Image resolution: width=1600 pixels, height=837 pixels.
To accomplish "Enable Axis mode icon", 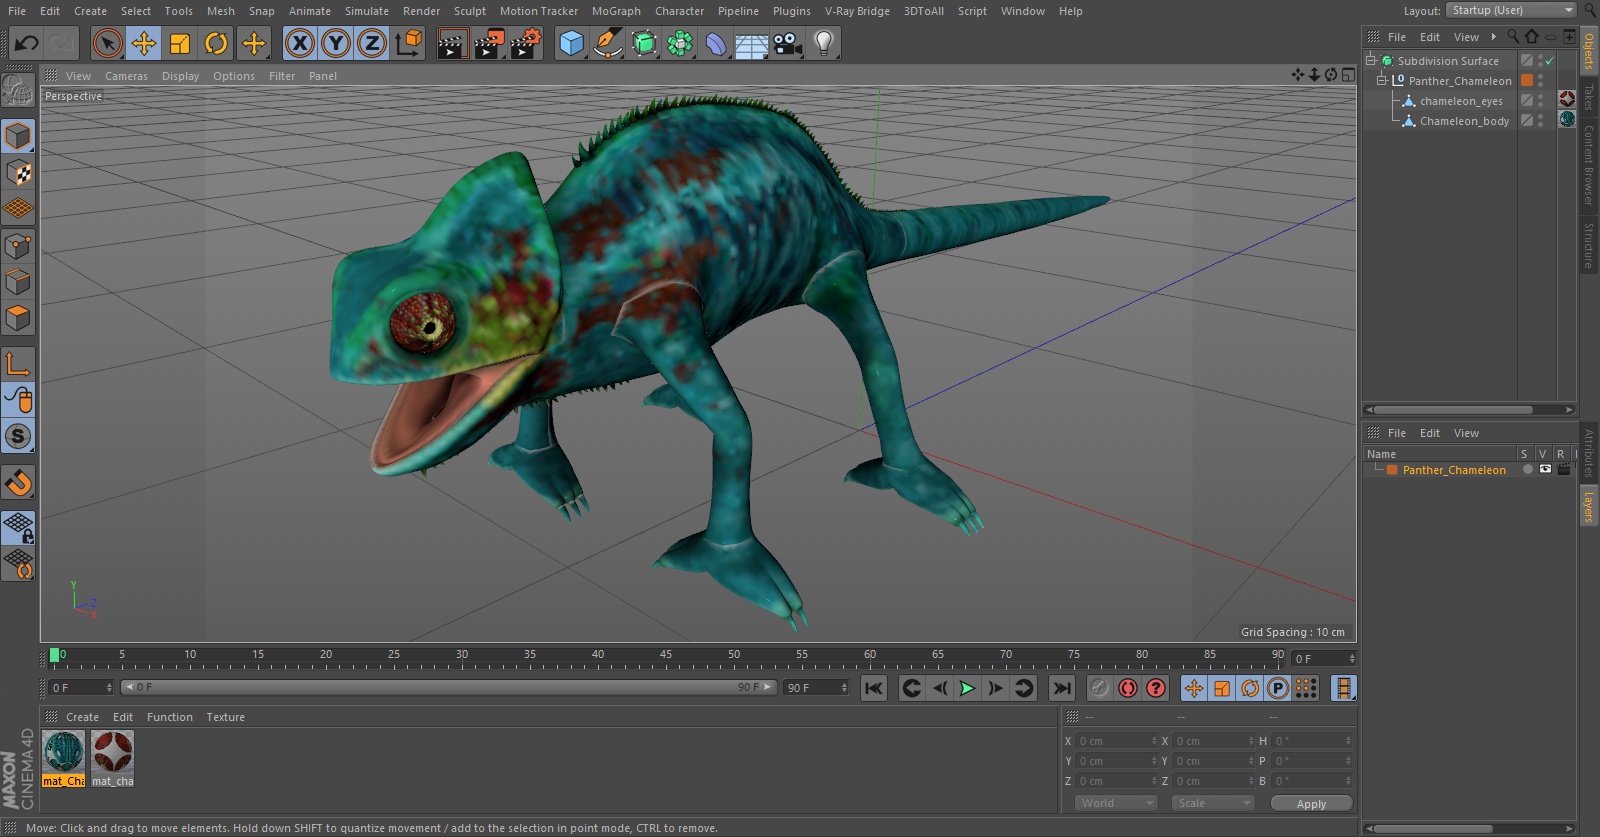I will click(18, 364).
